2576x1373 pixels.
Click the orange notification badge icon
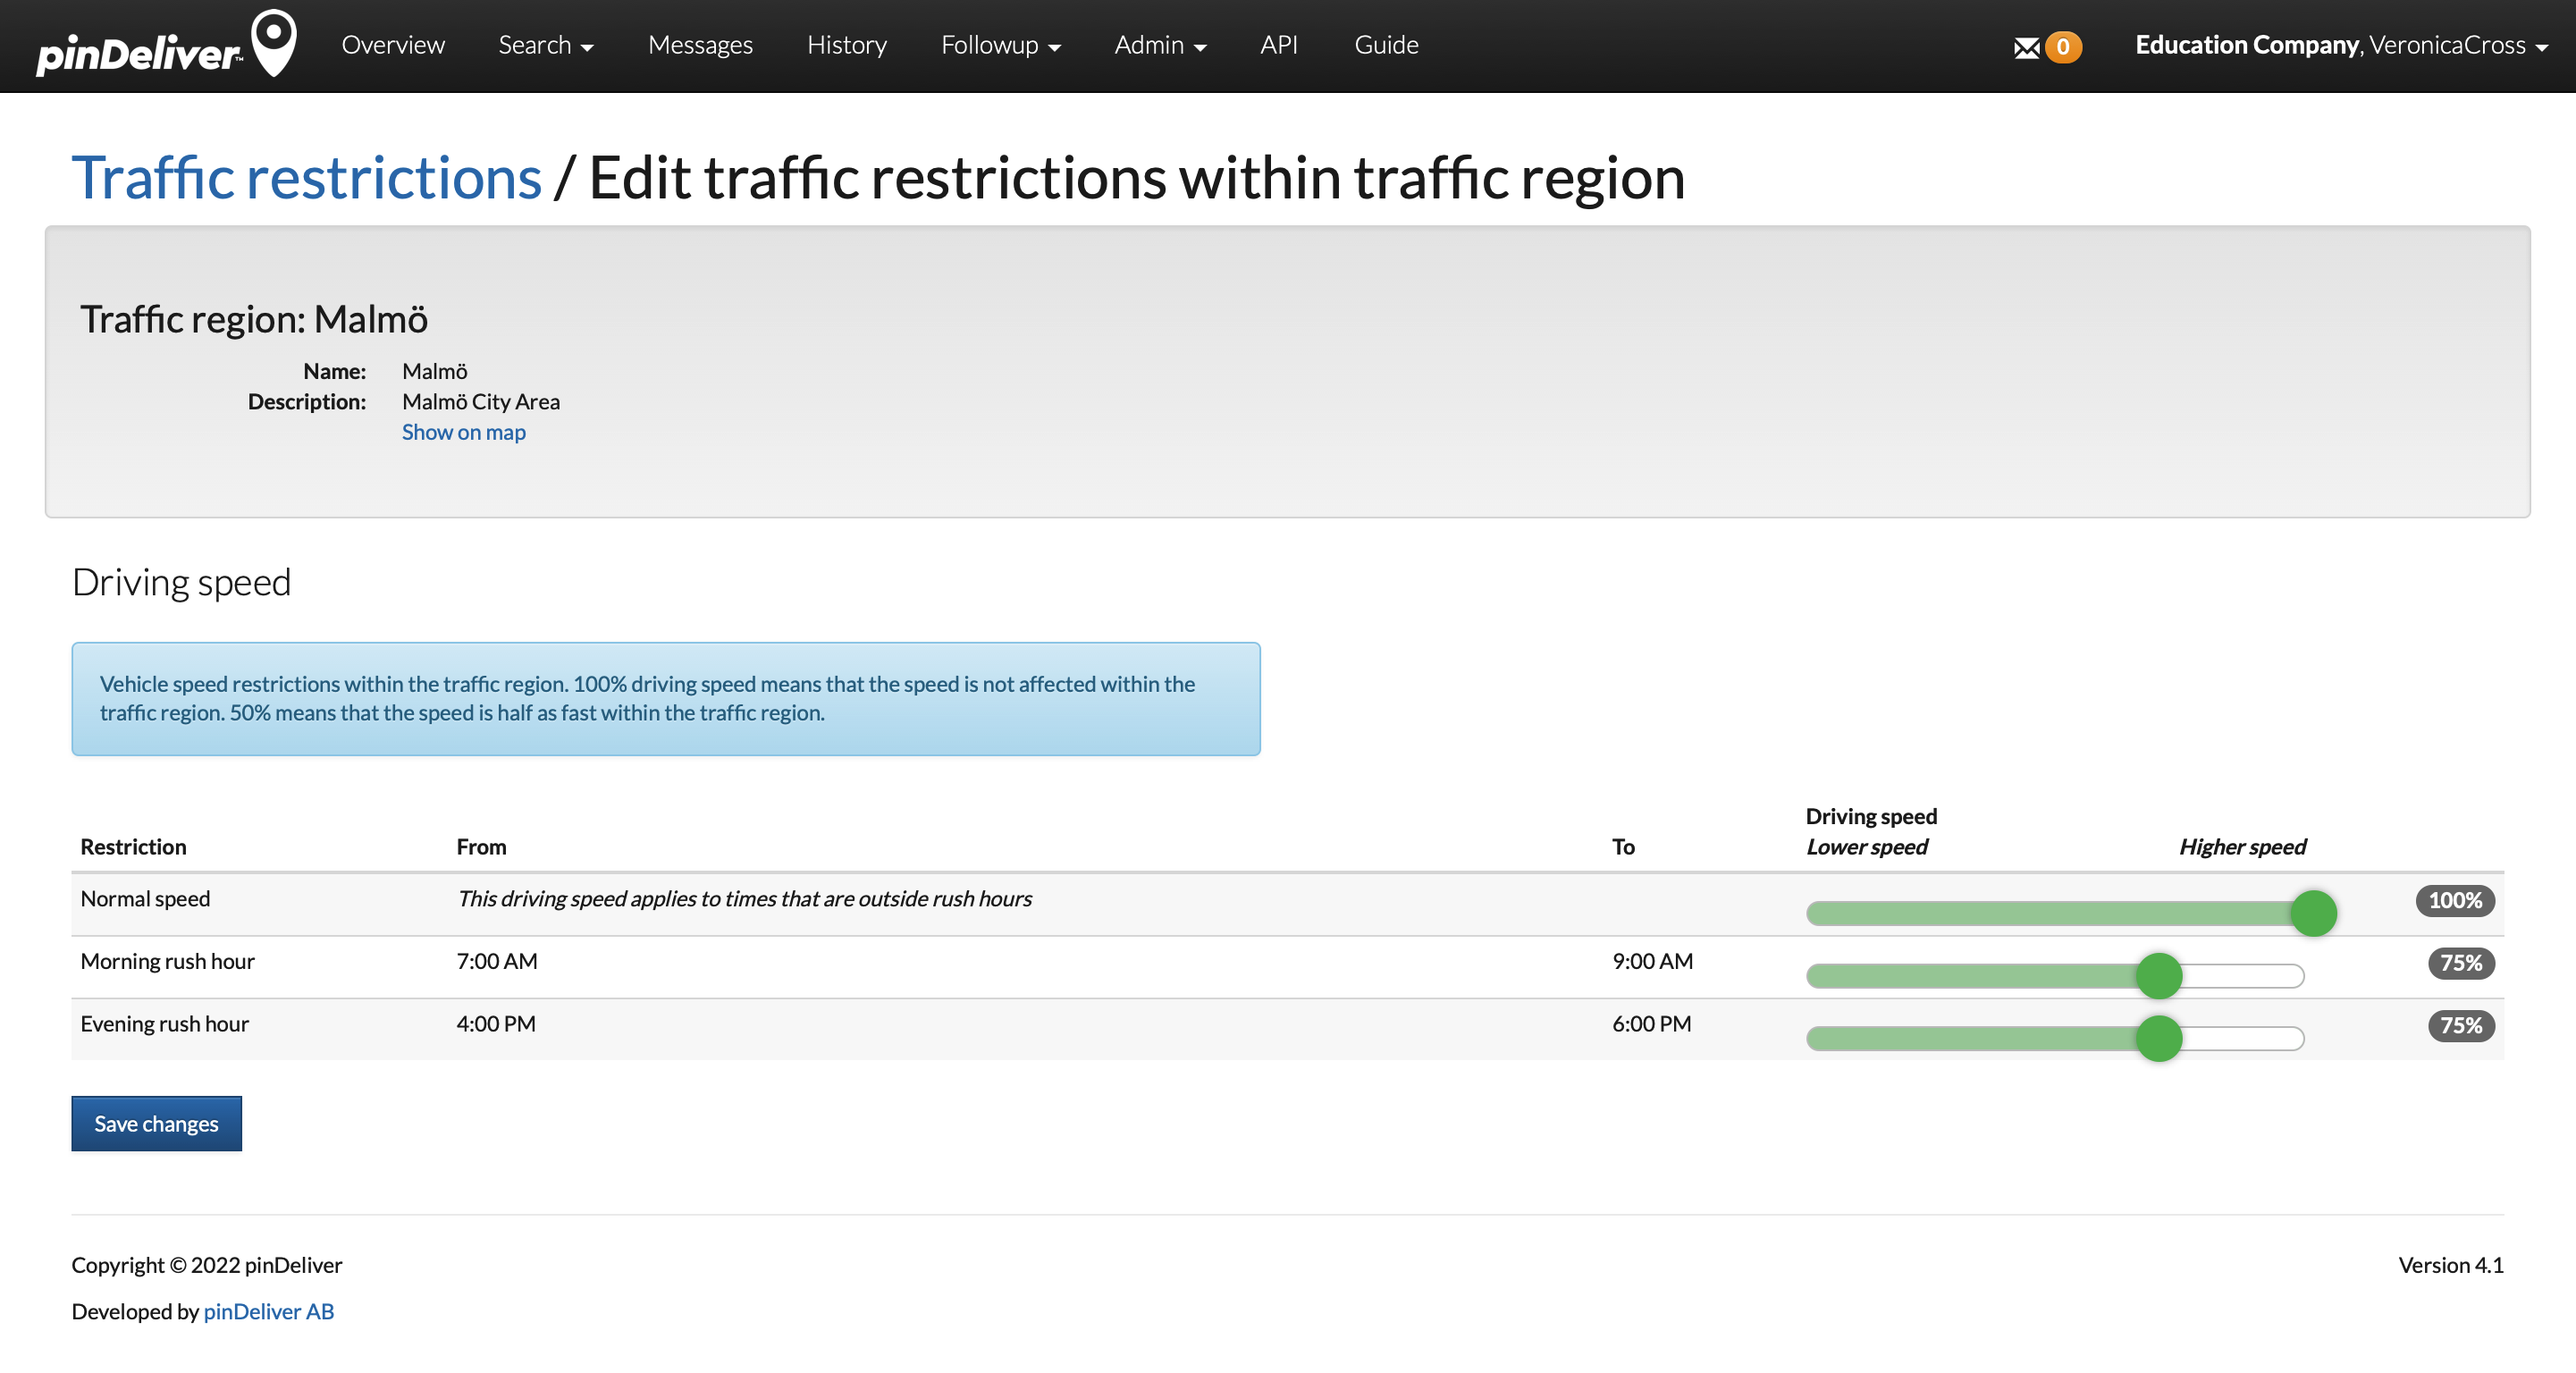pos(2061,46)
